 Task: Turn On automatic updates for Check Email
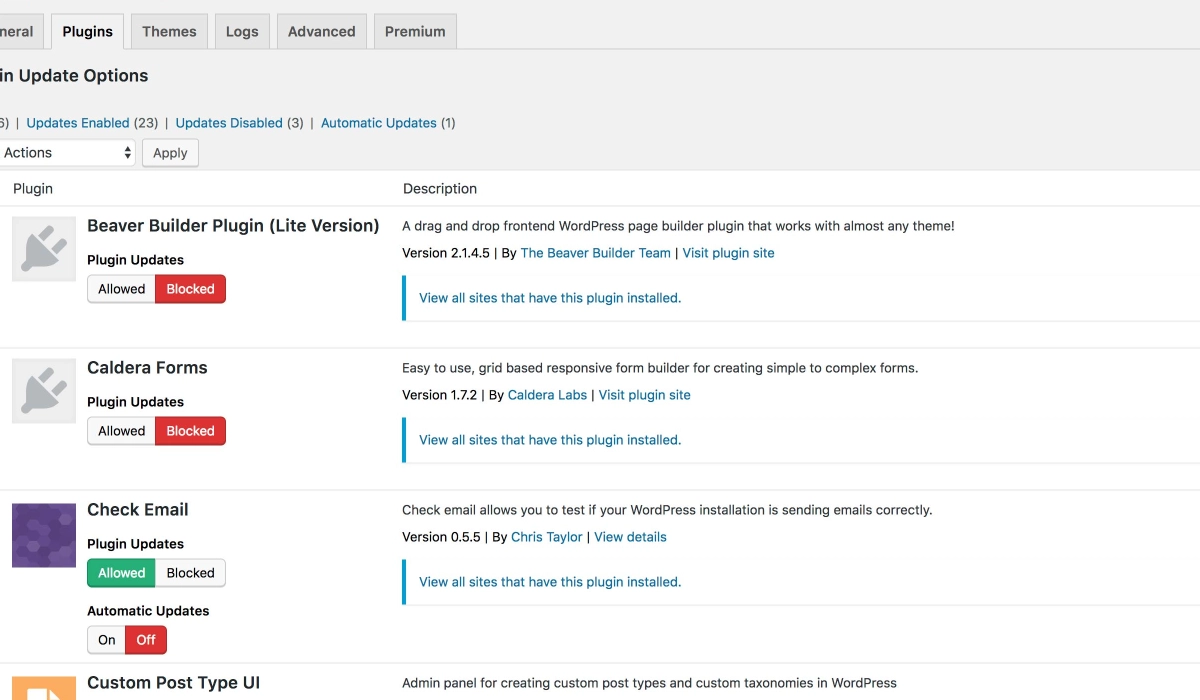(x=107, y=640)
